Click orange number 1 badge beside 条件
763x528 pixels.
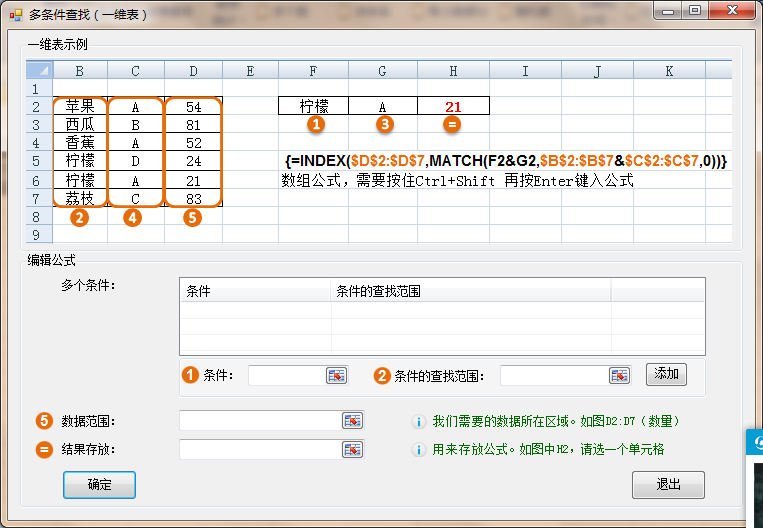point(189,376)
